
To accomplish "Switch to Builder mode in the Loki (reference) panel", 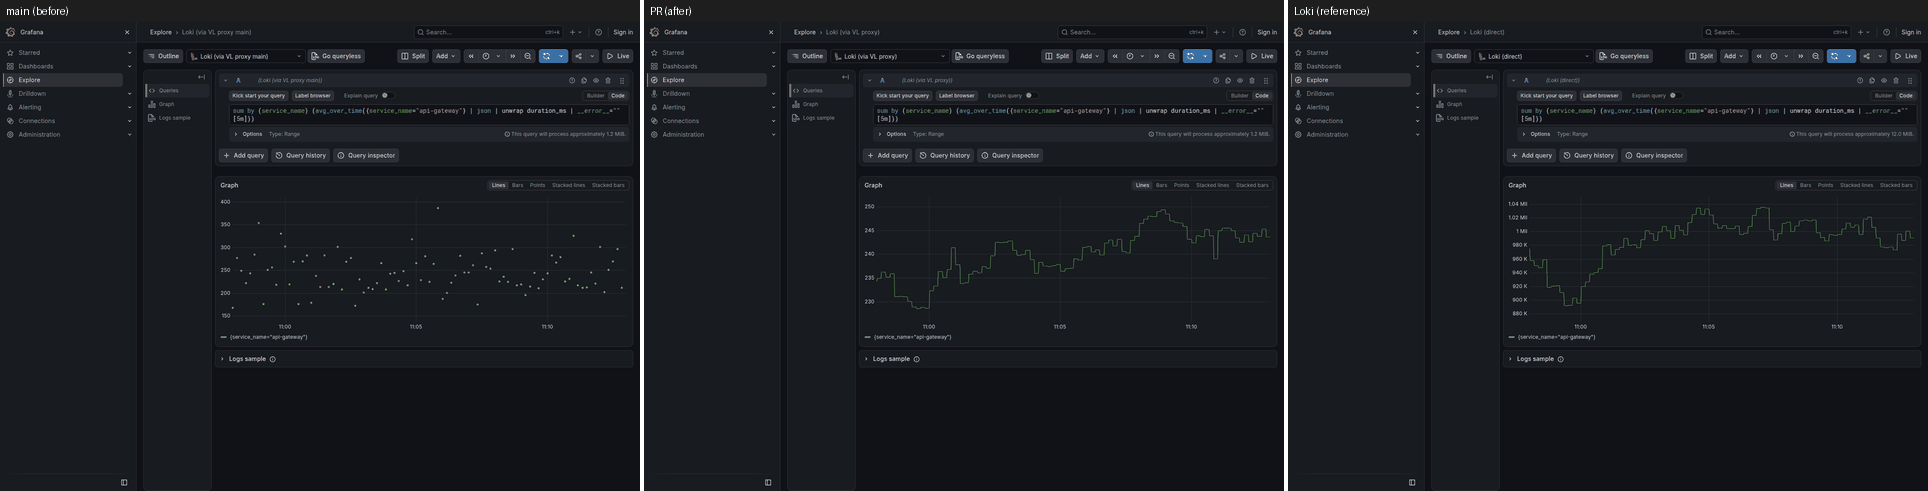I will click(x=1883, y=96).
